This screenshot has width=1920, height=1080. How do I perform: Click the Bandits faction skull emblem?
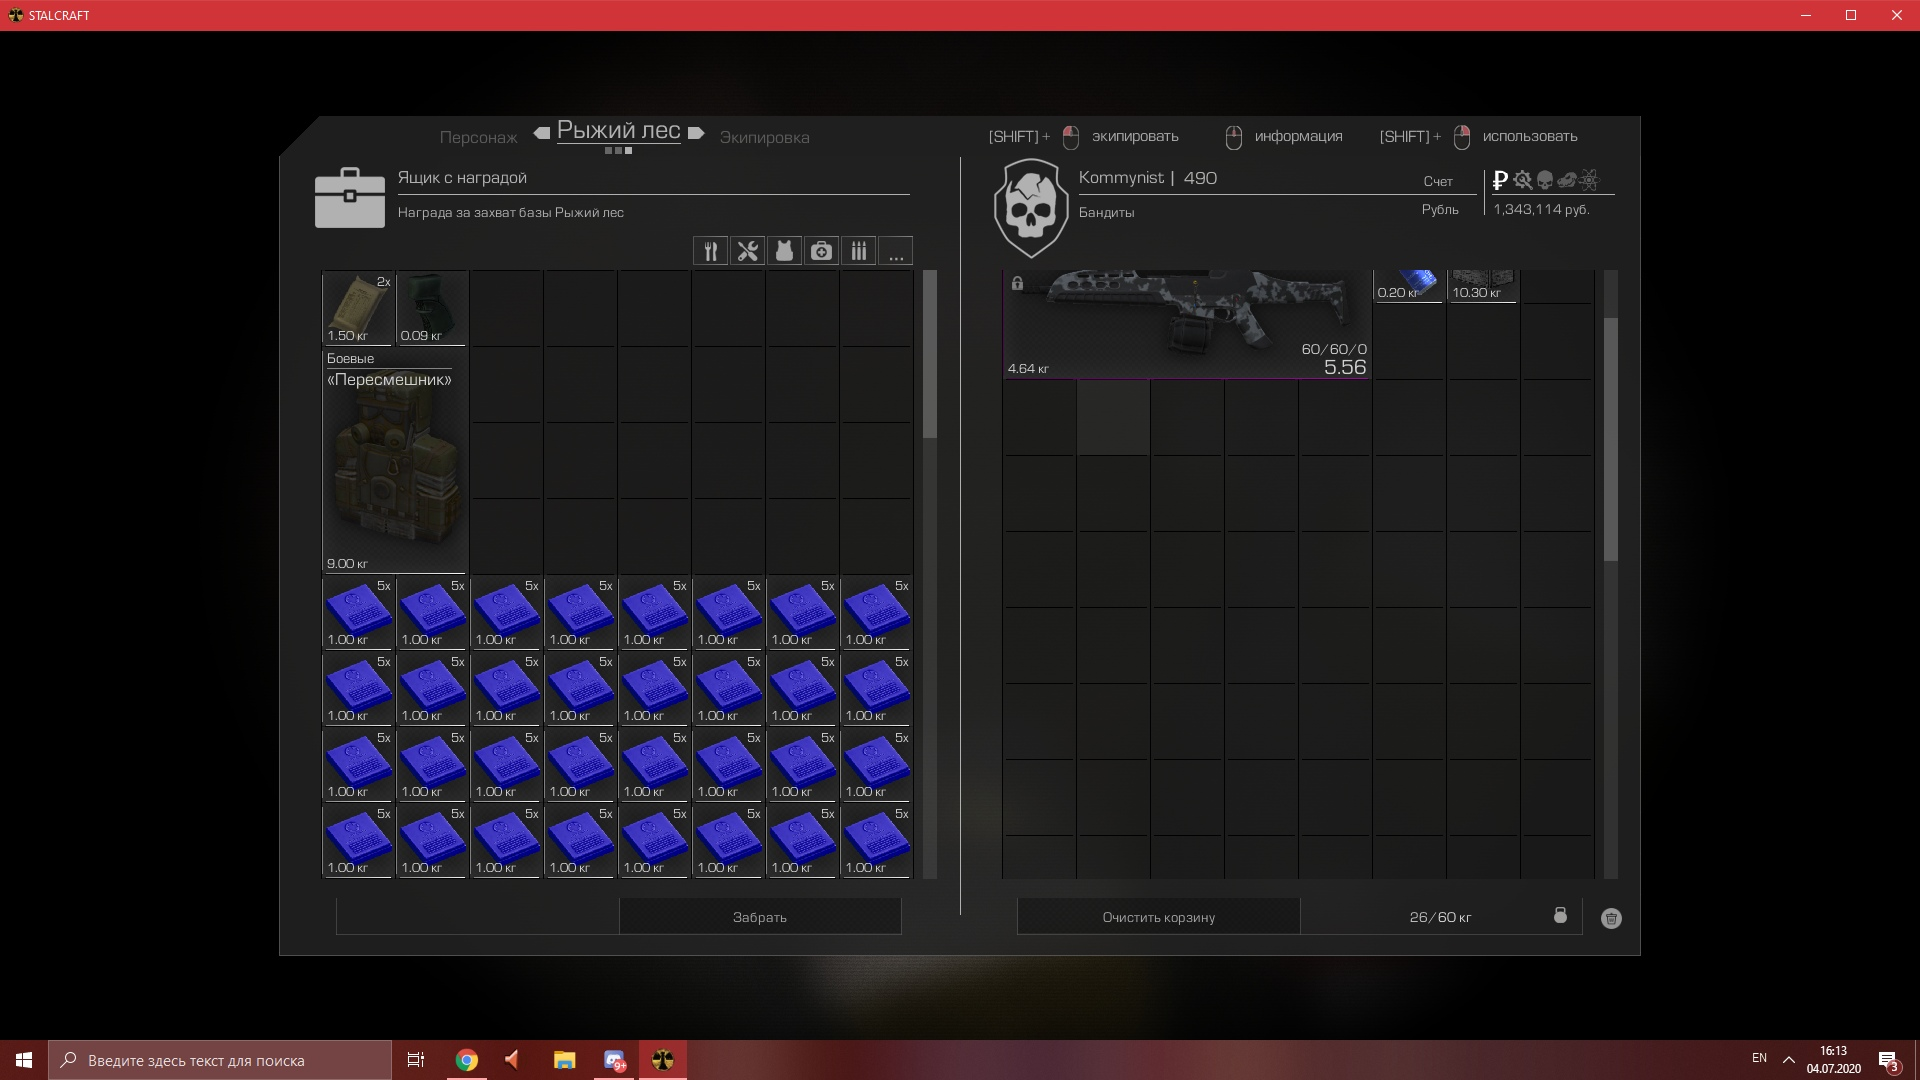point(1030,209)
